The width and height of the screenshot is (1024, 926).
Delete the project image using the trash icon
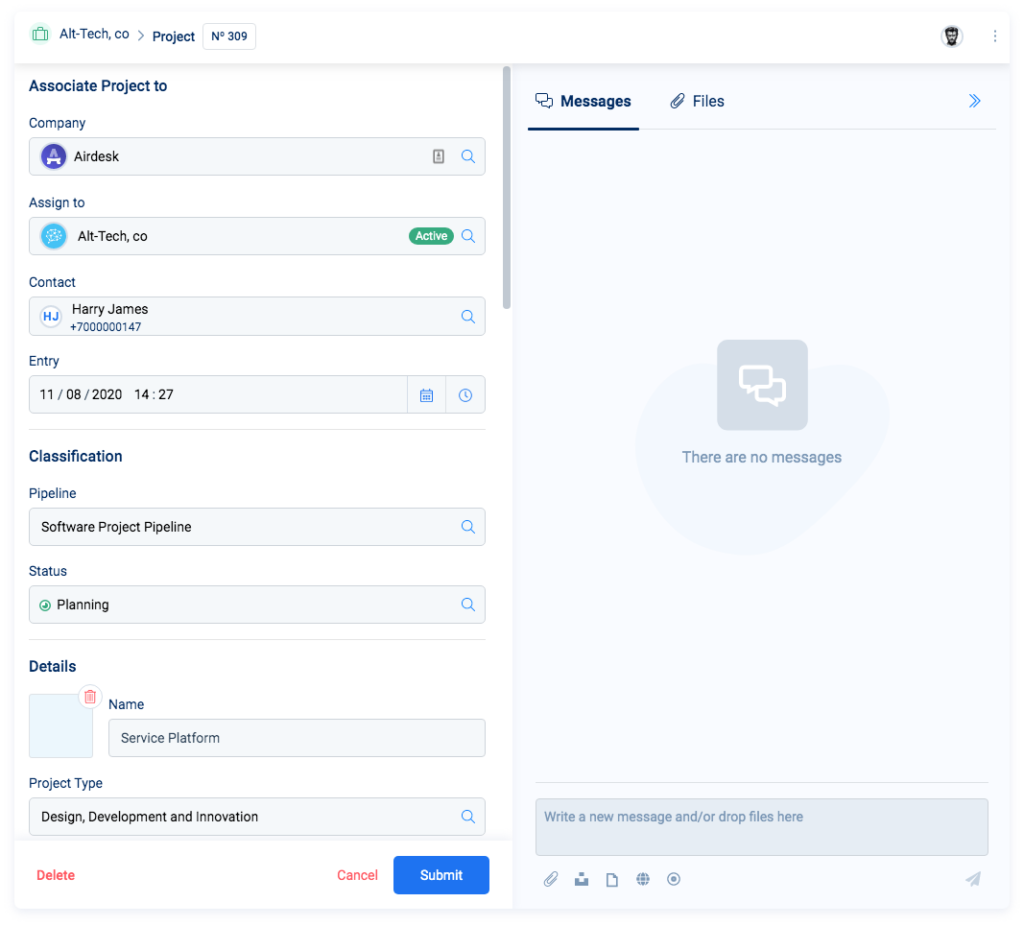point(90,696)
